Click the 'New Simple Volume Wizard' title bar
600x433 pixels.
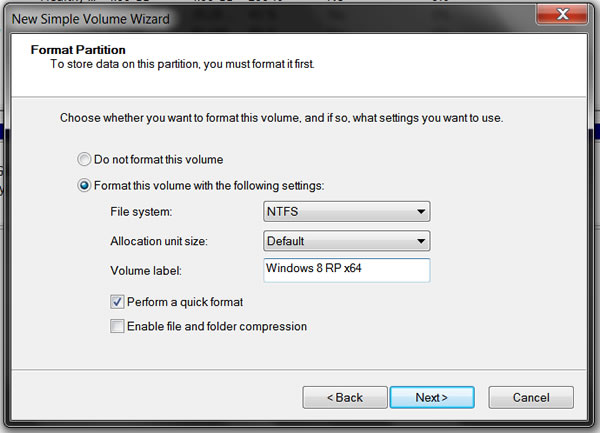tap(90, 18)
